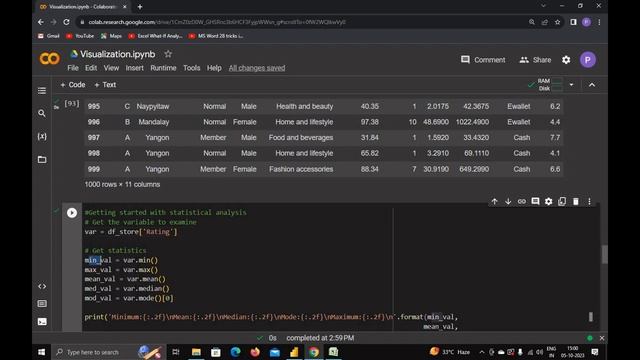Click the Colab CO logo
The width and height of the screenshot is (640, 360).
click(49, 59)
